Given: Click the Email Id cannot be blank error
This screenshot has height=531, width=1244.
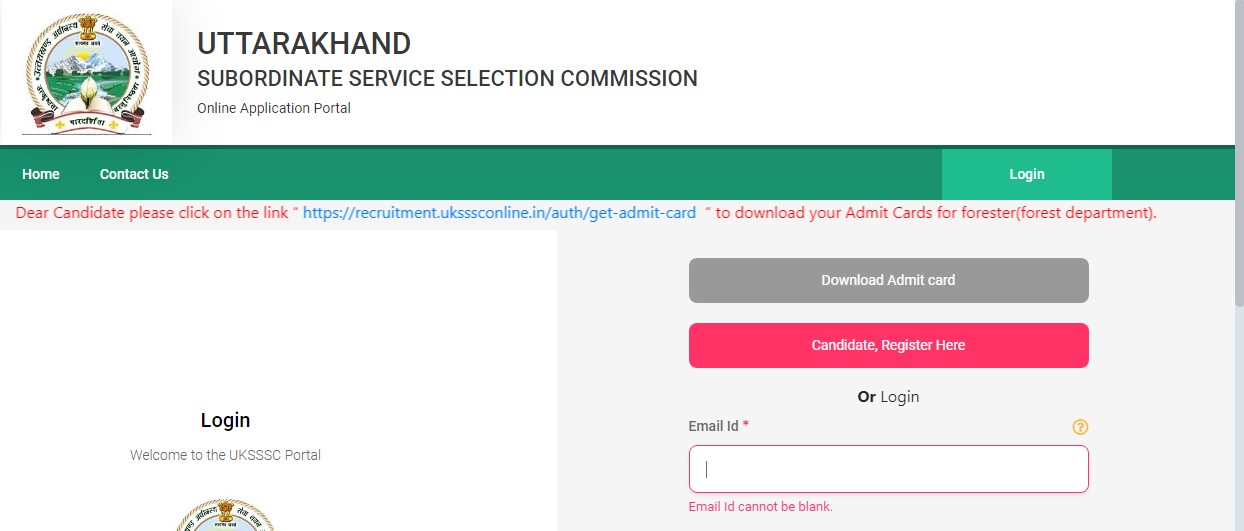Looking at the screenshot, I should [x=760, y=507].
